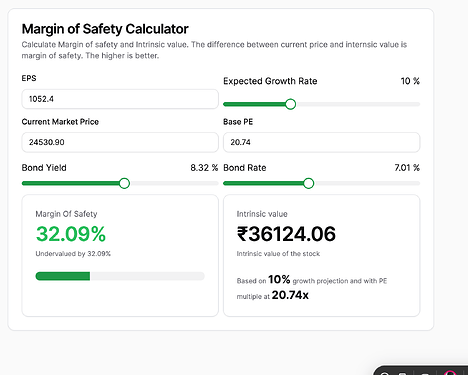Click the green filled section of the Bond Rate slider
This screenshot has height=375, width=468.
[263, 183]
